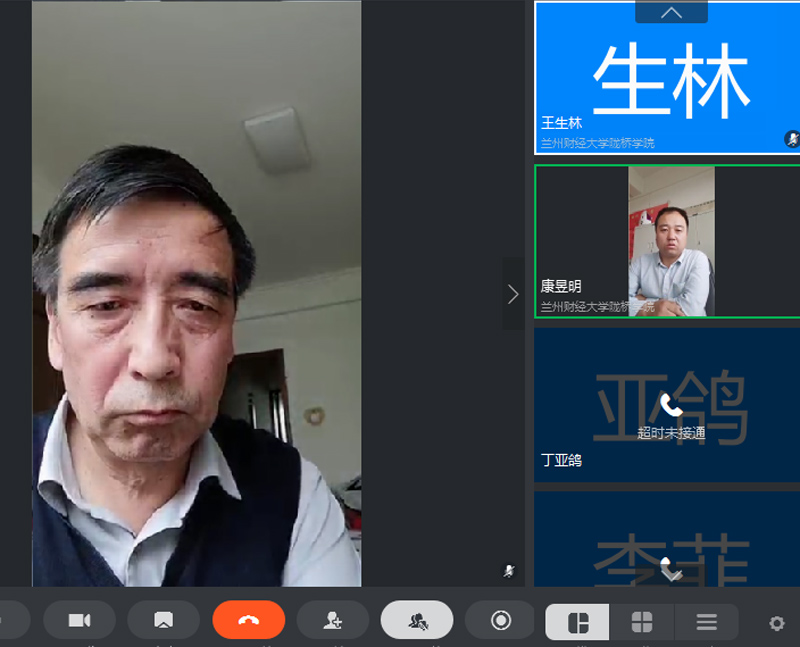Start recording with the record icon
Viewport: 800px width, 647px height.
[x=501, y=621]
